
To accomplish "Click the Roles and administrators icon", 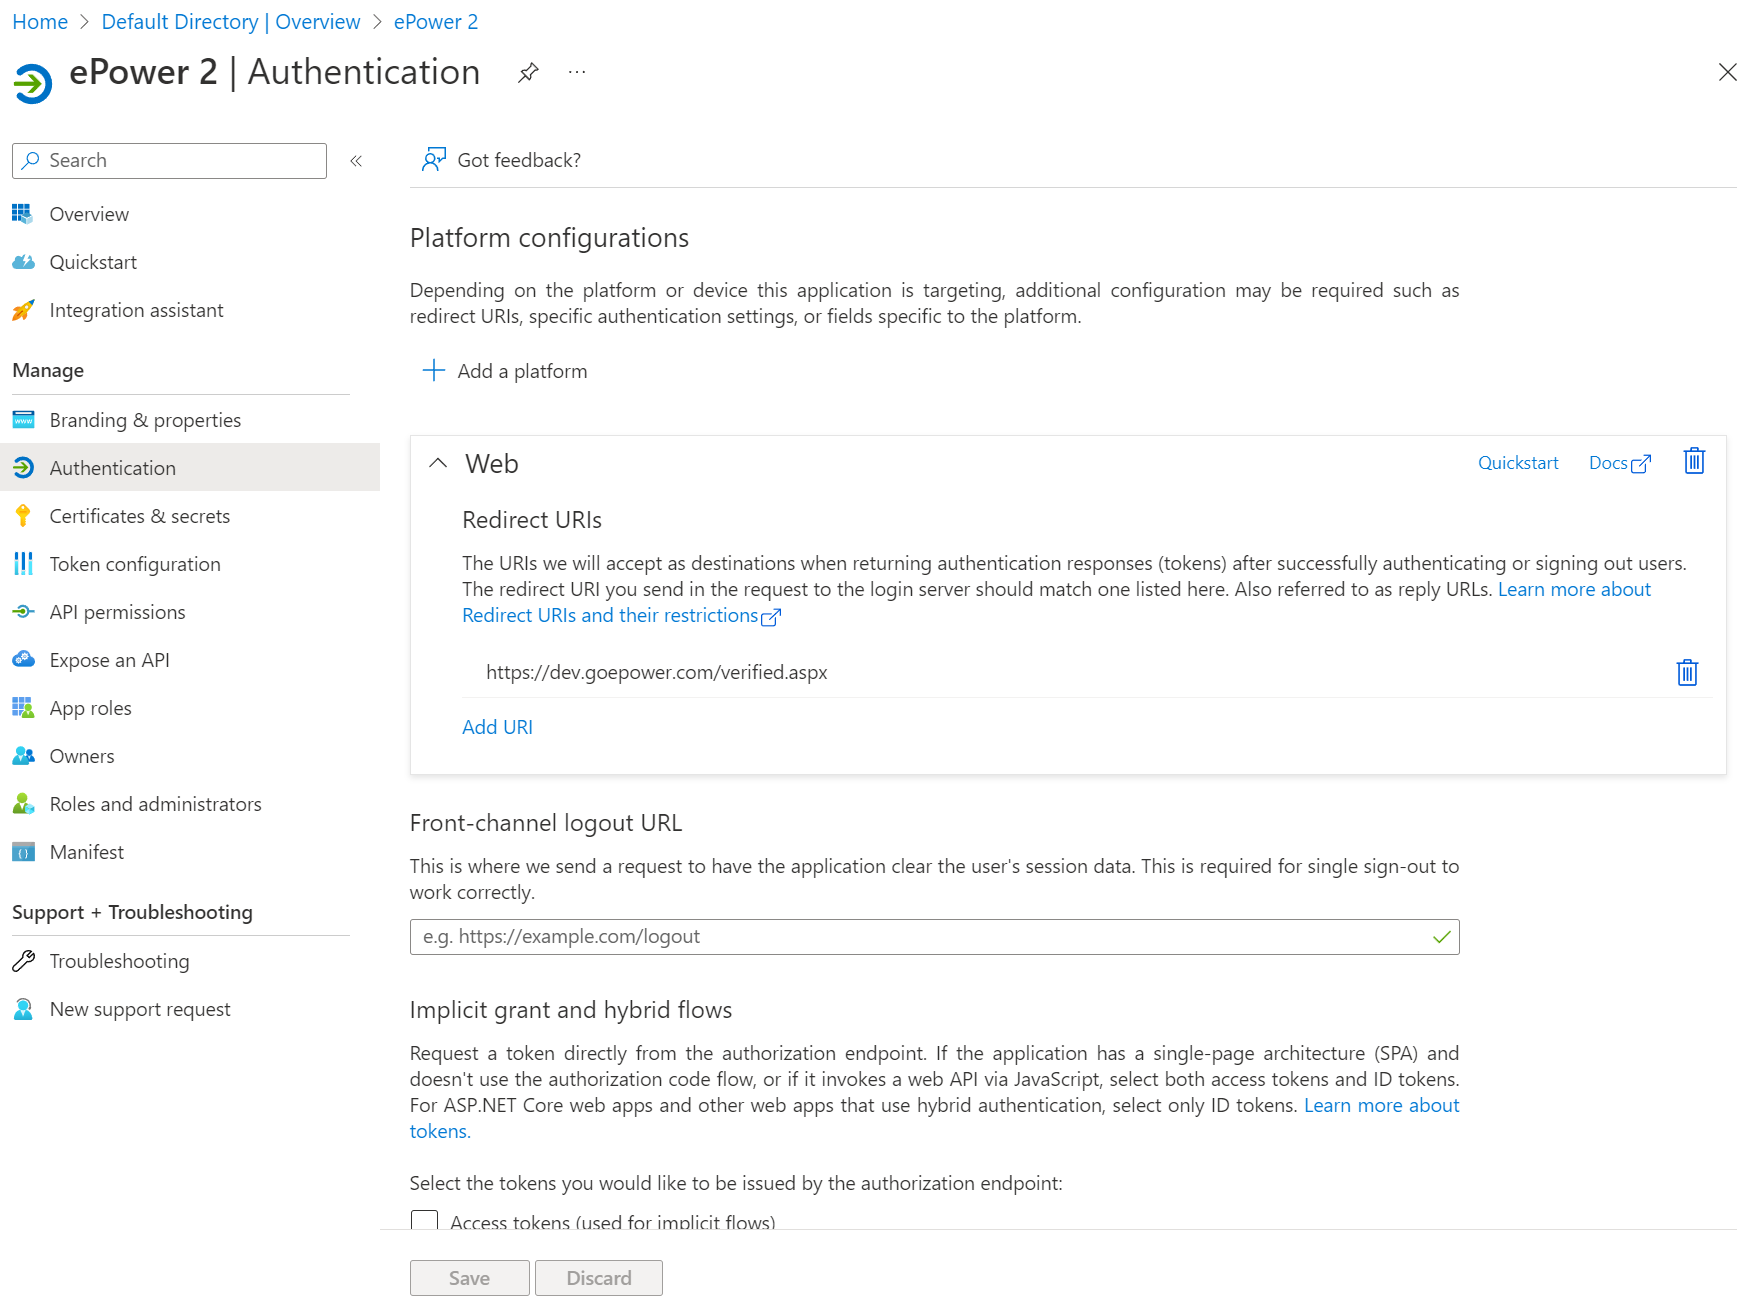I will pos(23,804).
